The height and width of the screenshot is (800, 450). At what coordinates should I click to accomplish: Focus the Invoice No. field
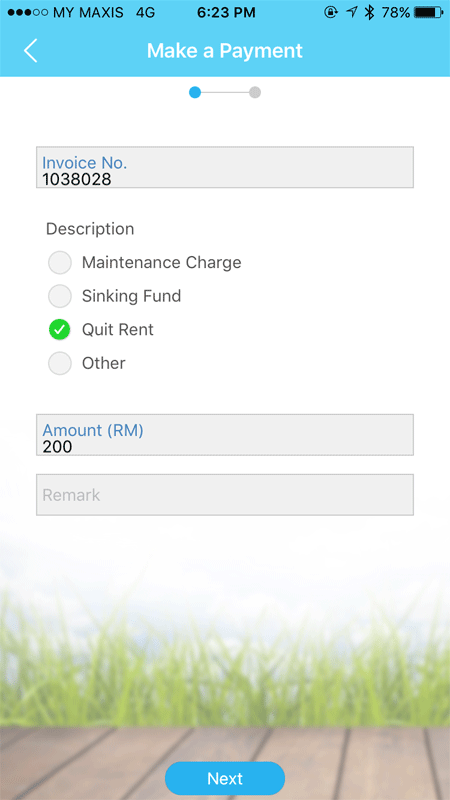(224, 167)
